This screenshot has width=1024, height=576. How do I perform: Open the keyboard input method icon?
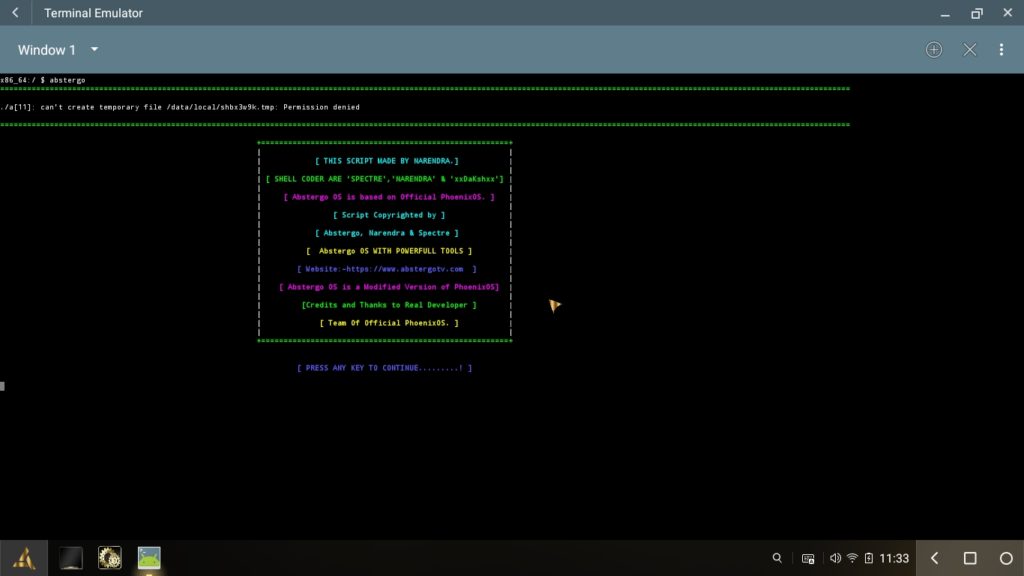pyautogui.click(x=808, y=558)
